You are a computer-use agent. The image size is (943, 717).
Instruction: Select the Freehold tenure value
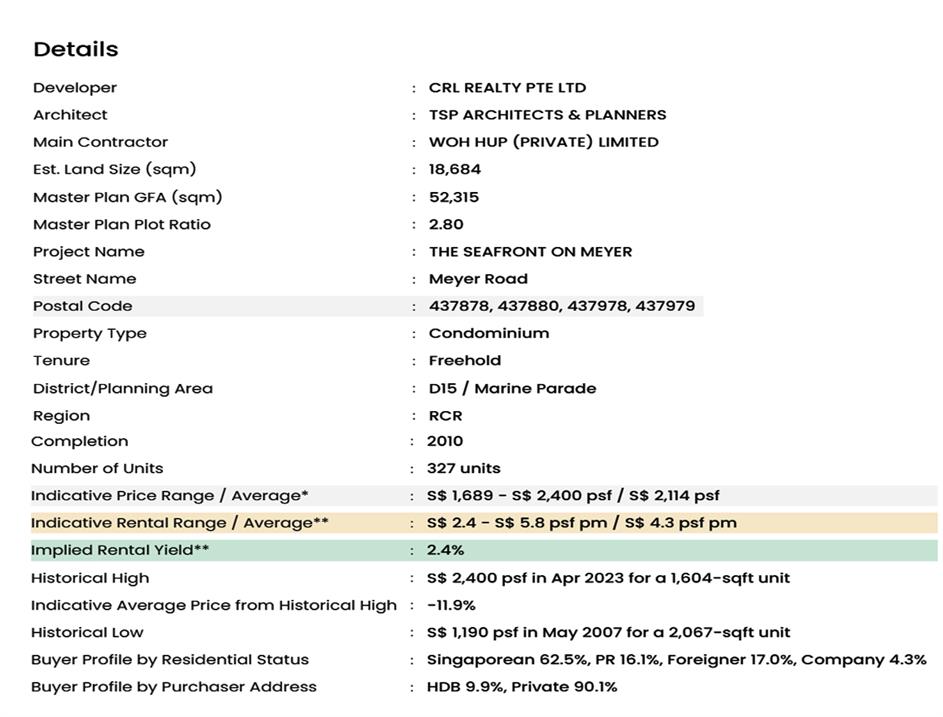(465, 360)
